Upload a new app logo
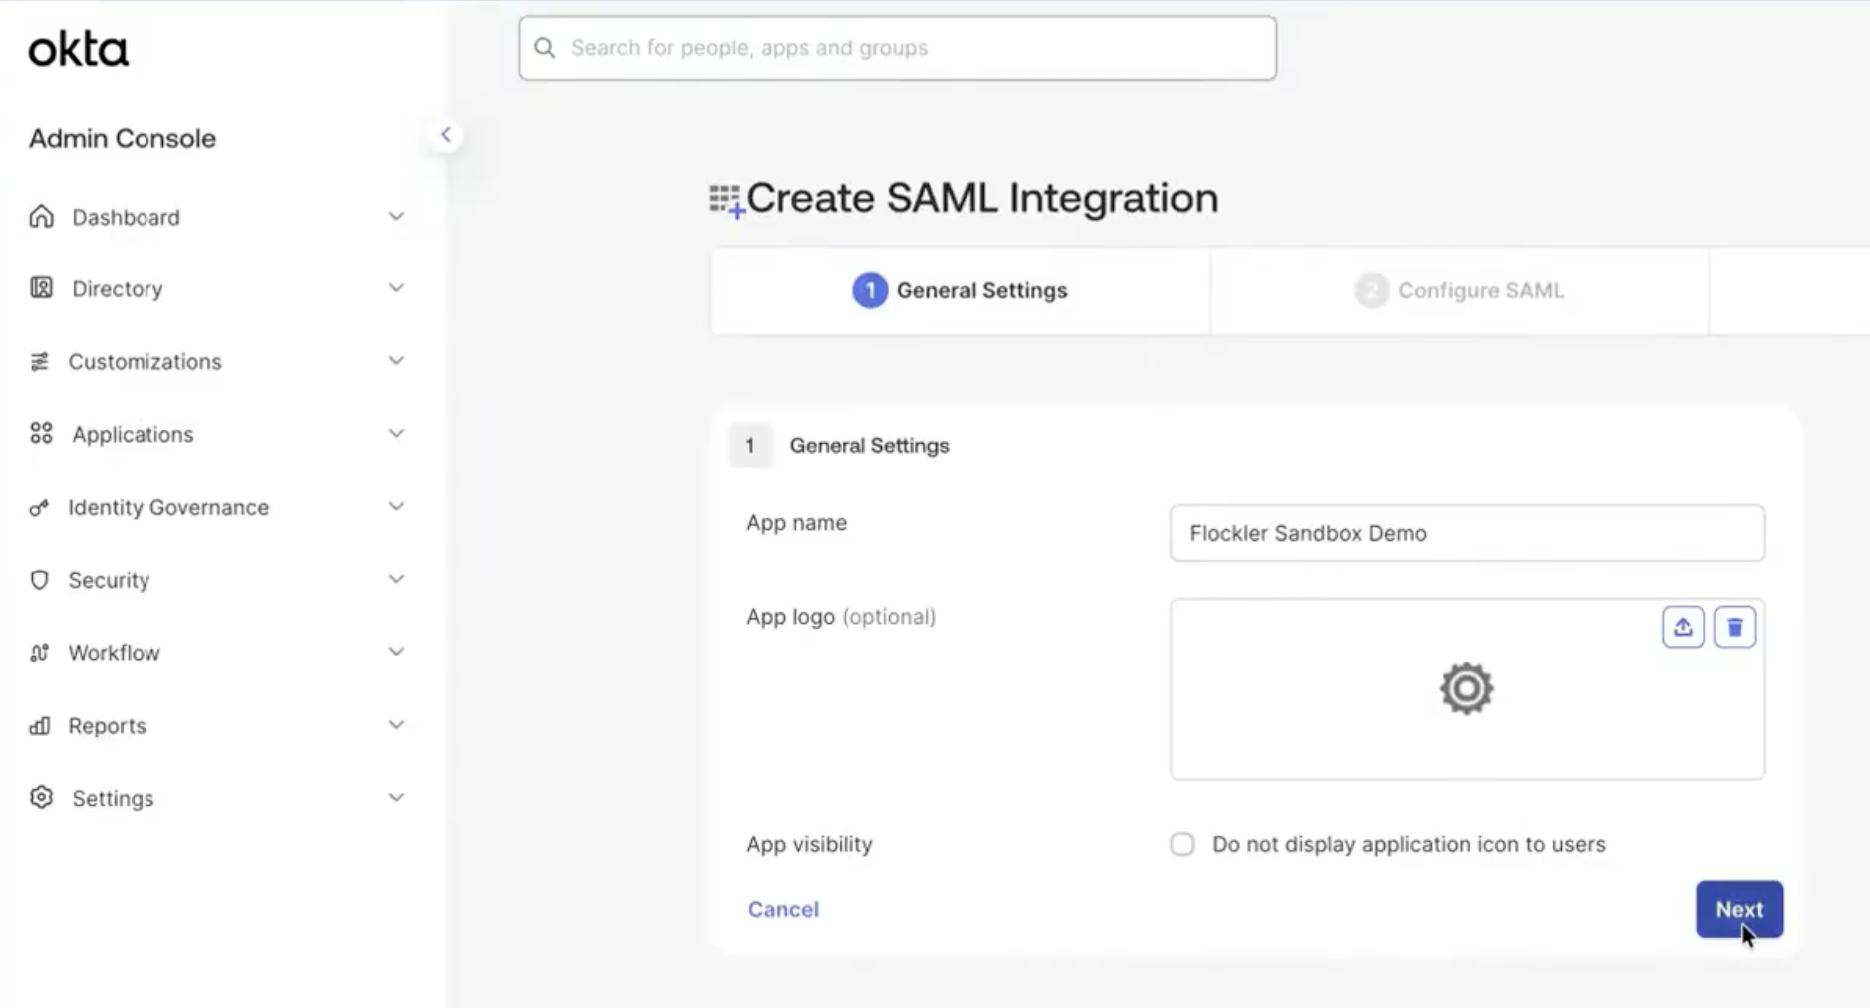The width and height of the screenshot is (1870, 1008). tap(1683, 627)
